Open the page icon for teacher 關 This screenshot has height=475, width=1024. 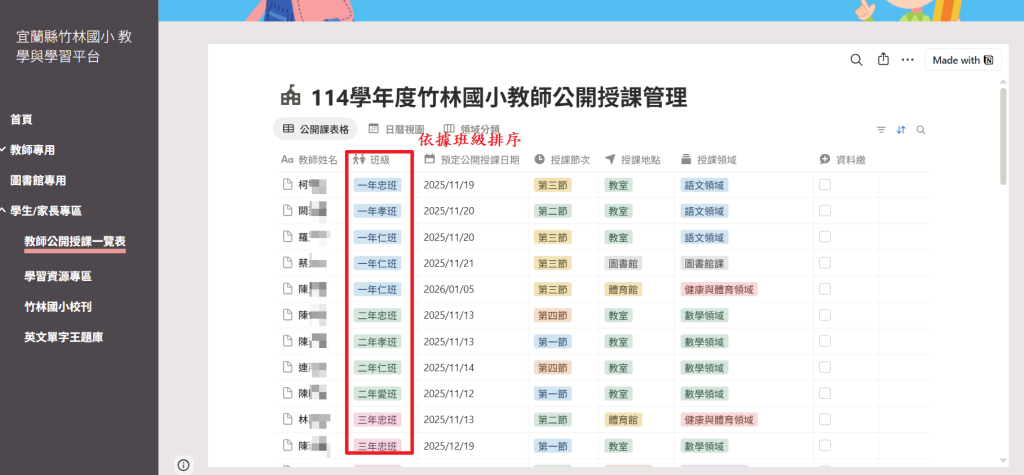[287, 211]
